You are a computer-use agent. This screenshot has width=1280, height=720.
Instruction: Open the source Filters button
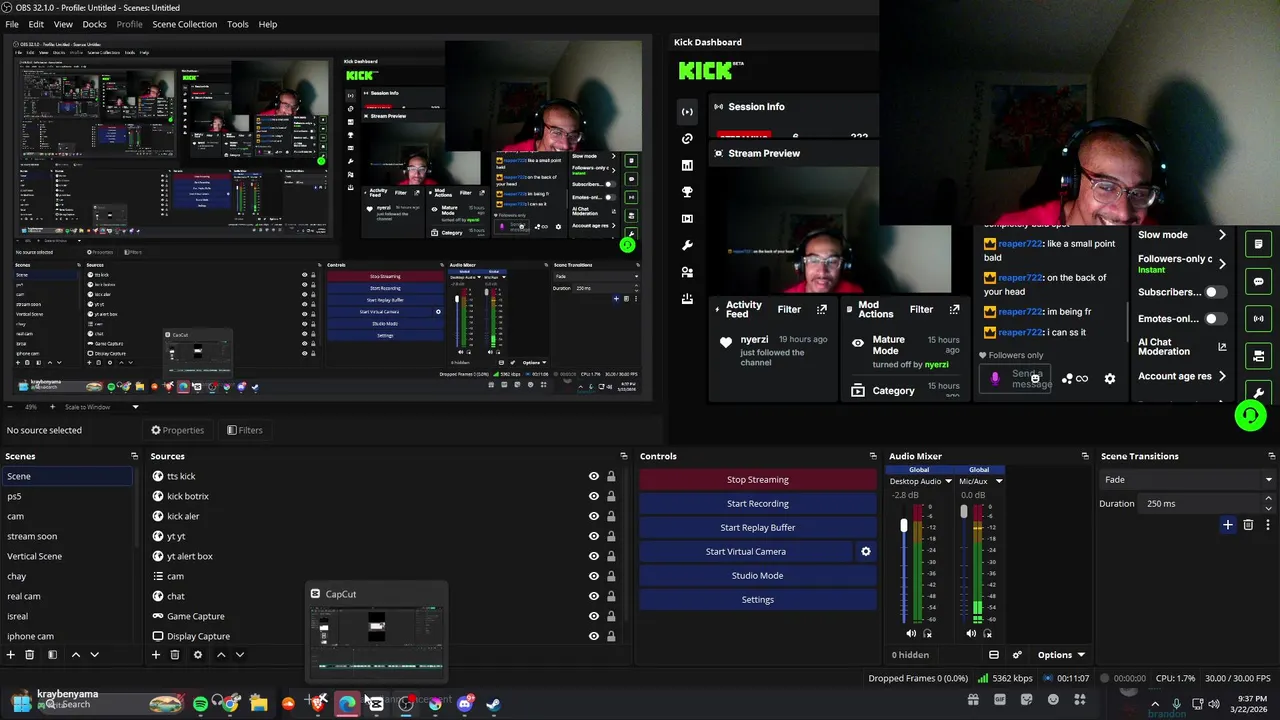pos(245,430)
